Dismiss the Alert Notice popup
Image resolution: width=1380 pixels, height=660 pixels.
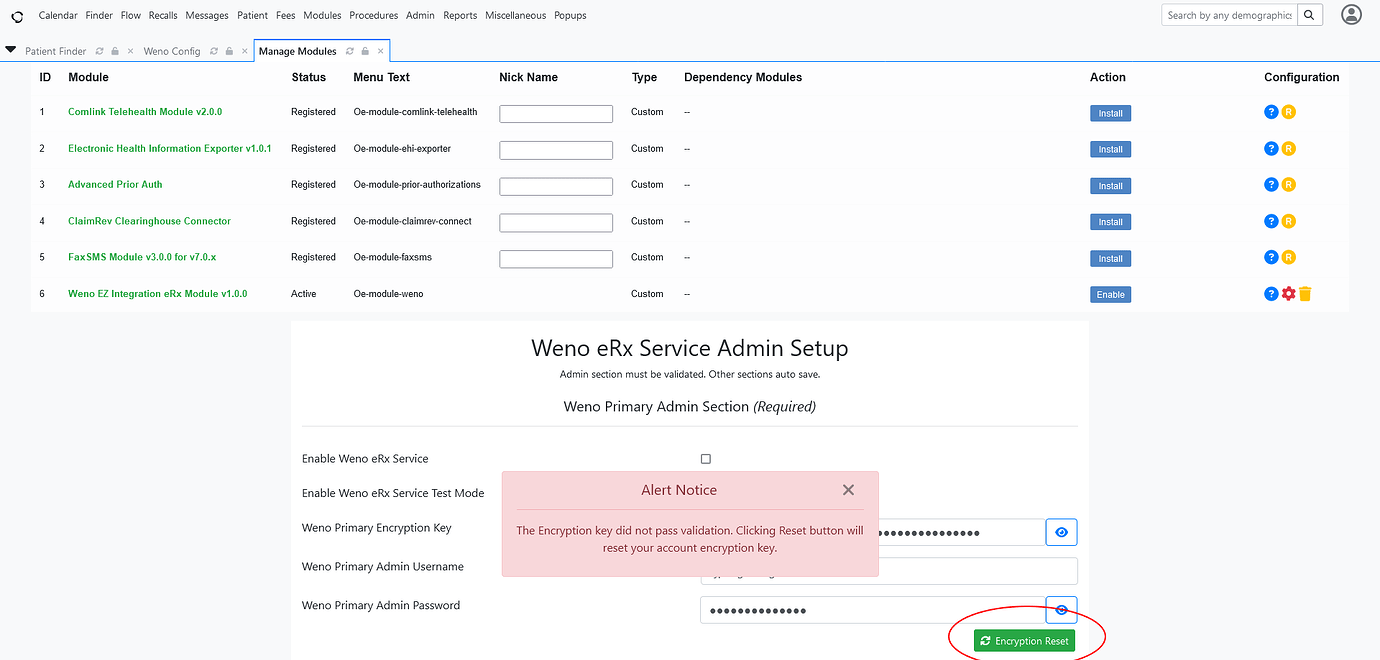848,490
